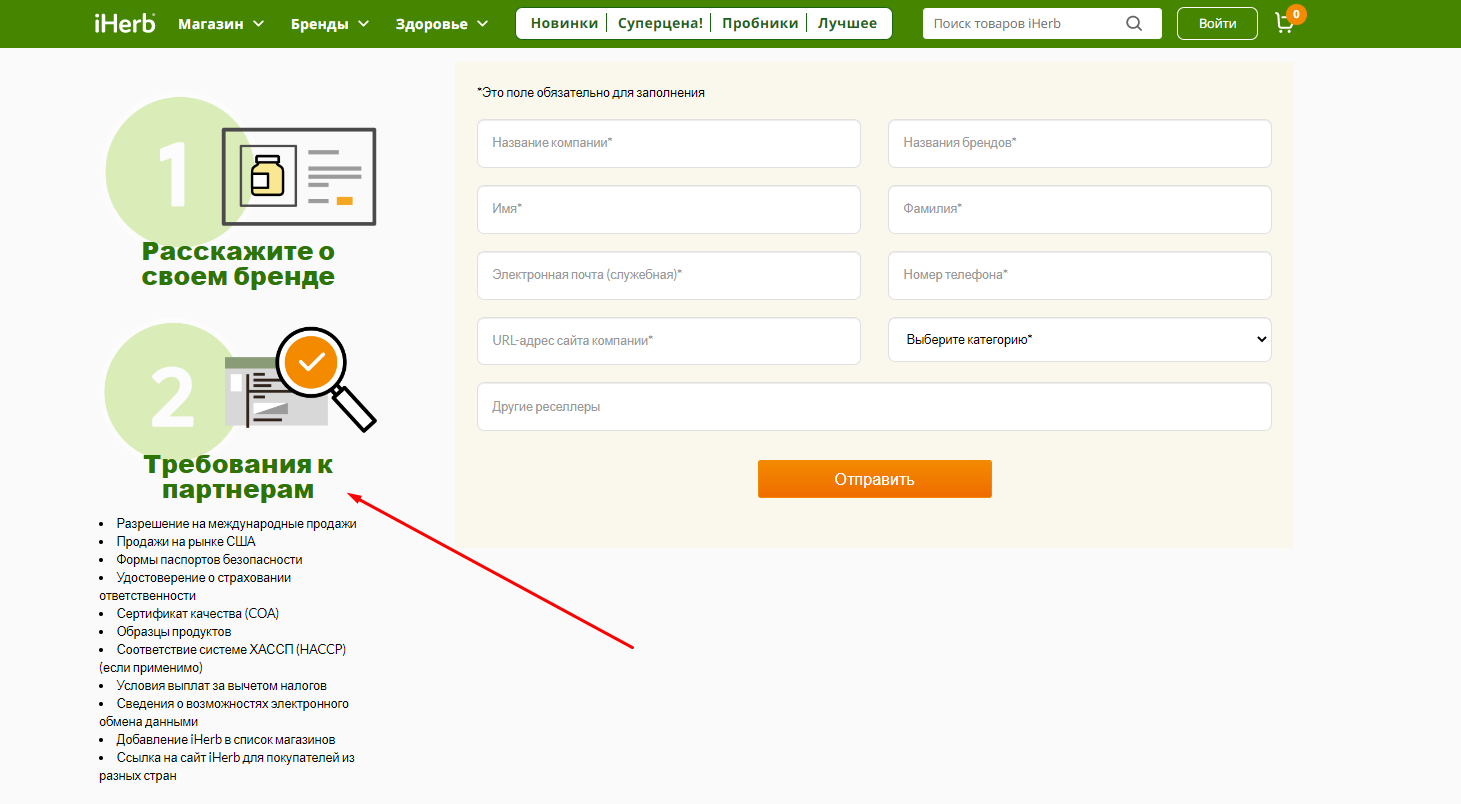Click the Удостоверение о страховании ответственности item
1461x804 pixels.
[196, 586]
